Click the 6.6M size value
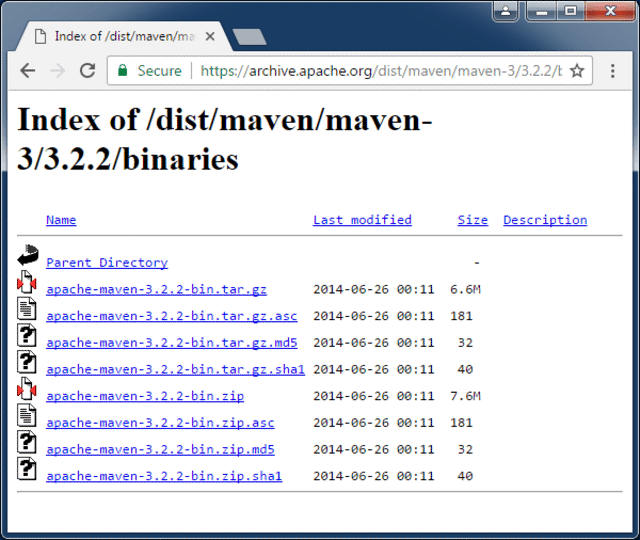This screenshot has height=540, width=640. tap(465, 289)
